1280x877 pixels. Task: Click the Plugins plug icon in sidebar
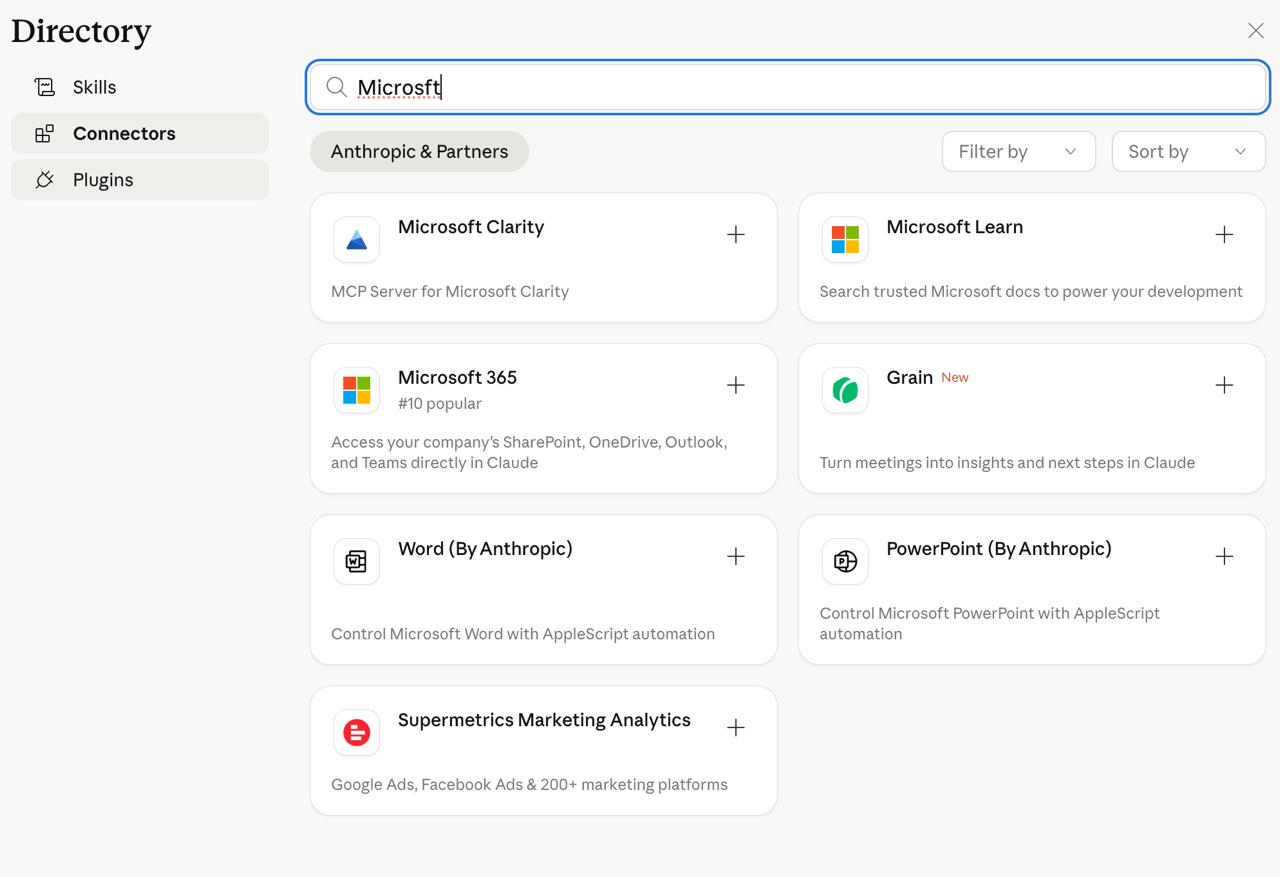click(x=45, y=180)
